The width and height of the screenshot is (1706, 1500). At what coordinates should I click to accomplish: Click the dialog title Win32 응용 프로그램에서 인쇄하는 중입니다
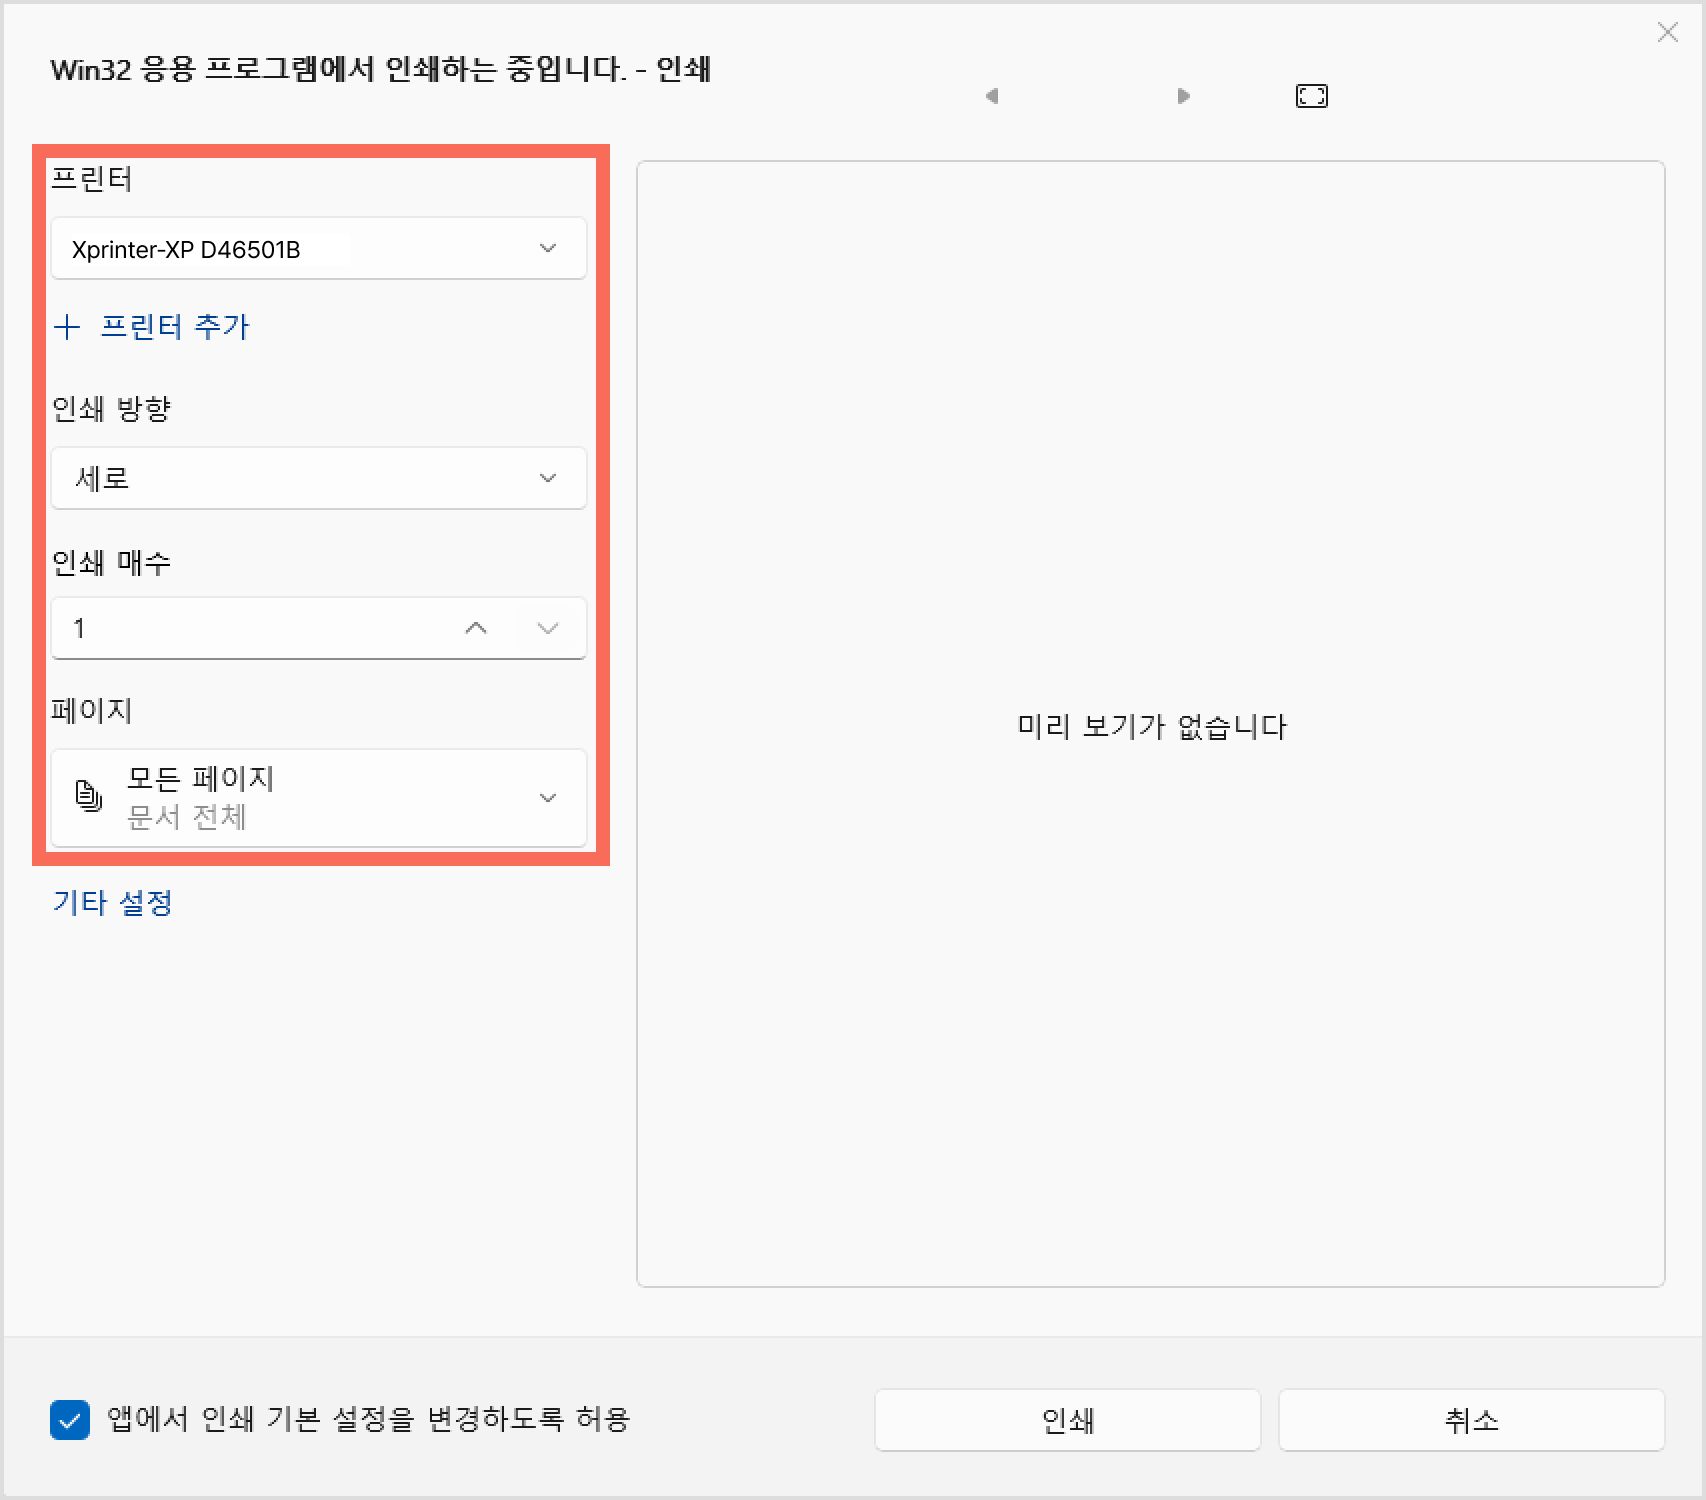[x=338, y=69]
